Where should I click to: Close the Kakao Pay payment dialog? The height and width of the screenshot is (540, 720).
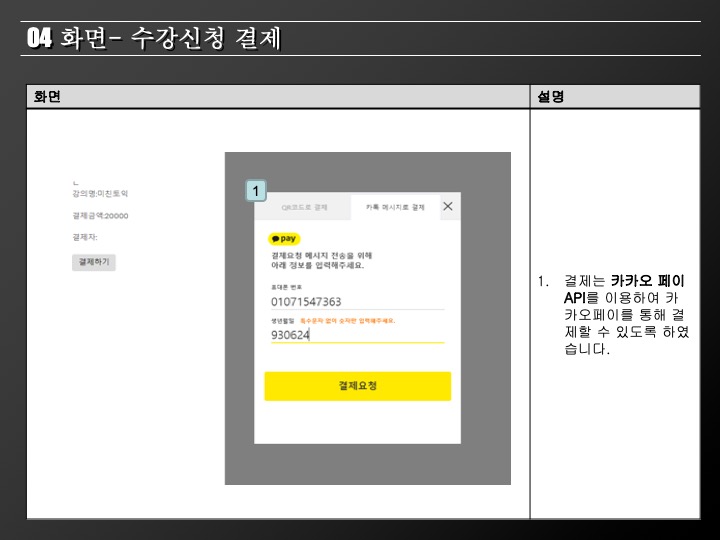[448, 207]
